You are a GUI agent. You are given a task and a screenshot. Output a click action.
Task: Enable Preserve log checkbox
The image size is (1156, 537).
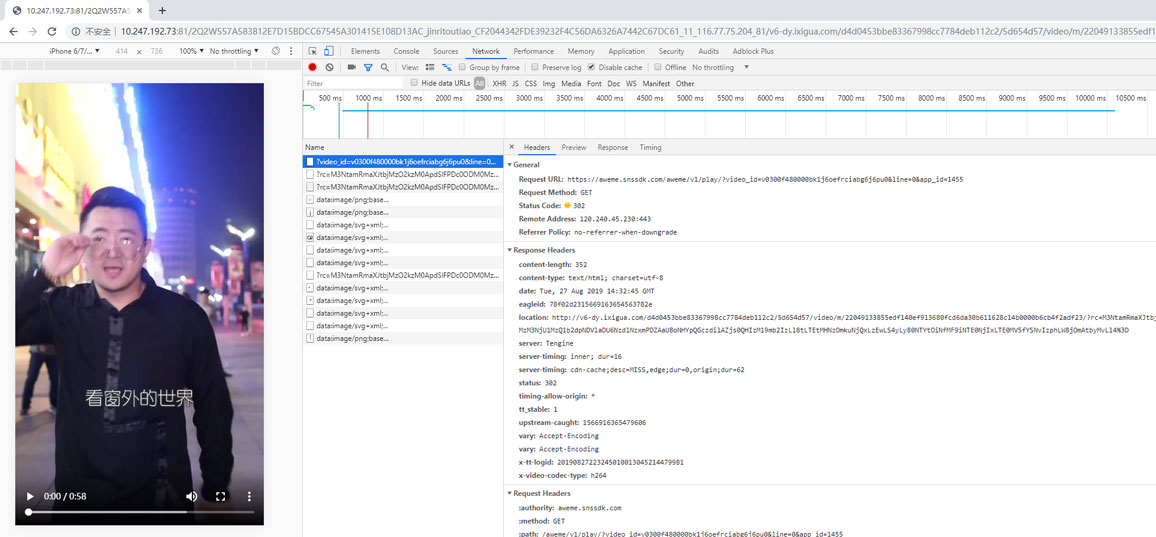535,67
